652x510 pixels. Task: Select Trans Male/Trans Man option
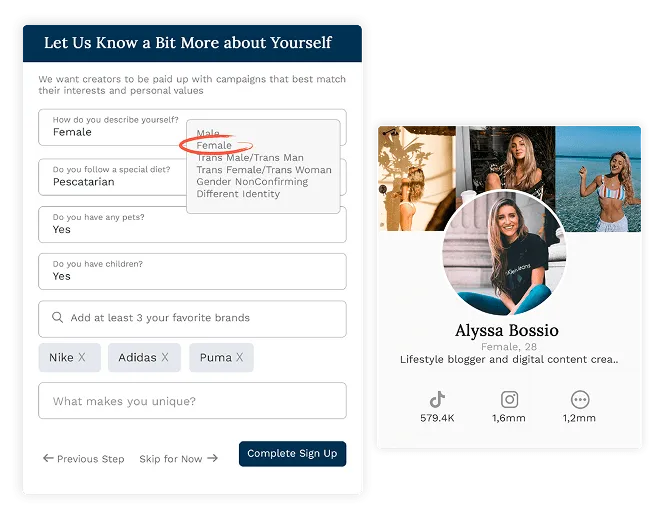click(250, 158)
